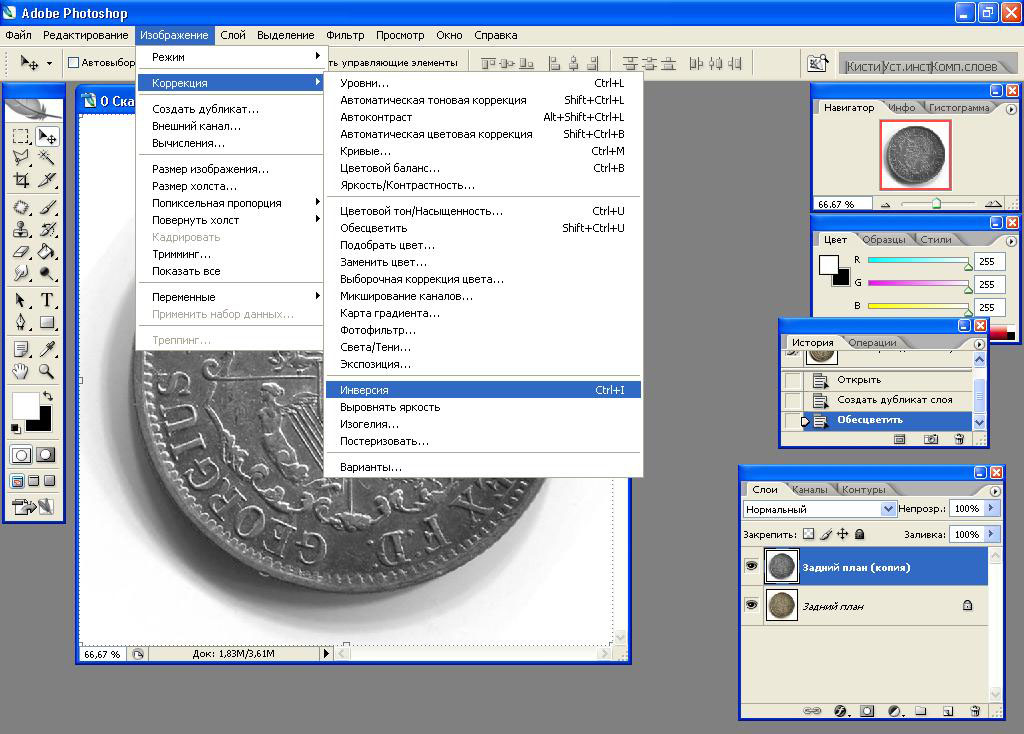Open the Непрозр. opacity slider arrow

(991, 508)
